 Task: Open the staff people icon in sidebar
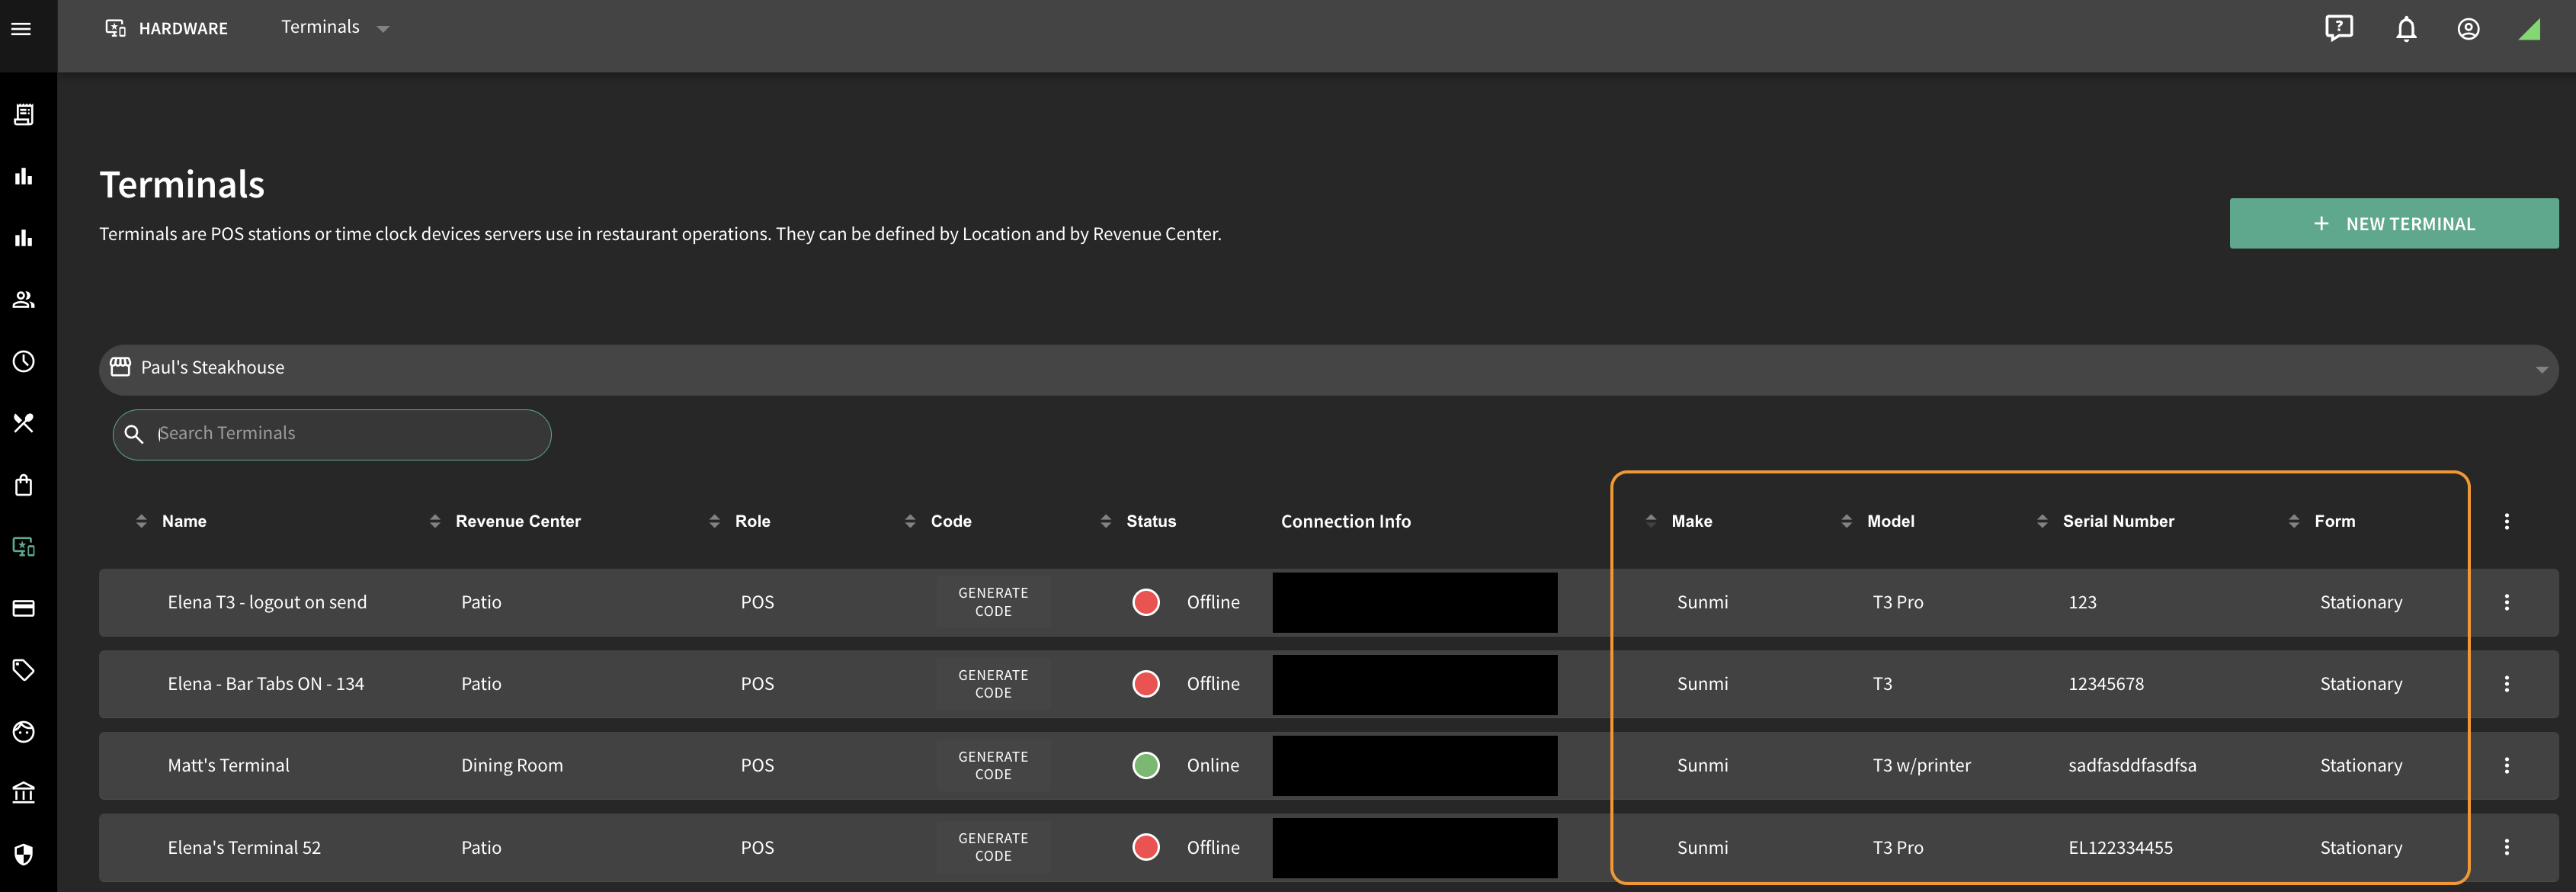coord(24,299)
